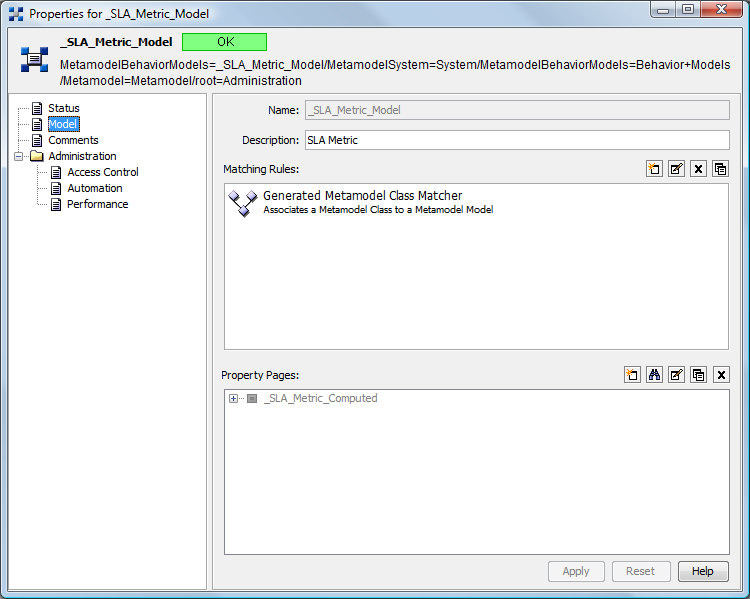
Task: Click the gray square icon beside _SLA_Metric_Computed
Action: [x=252, y=398]
